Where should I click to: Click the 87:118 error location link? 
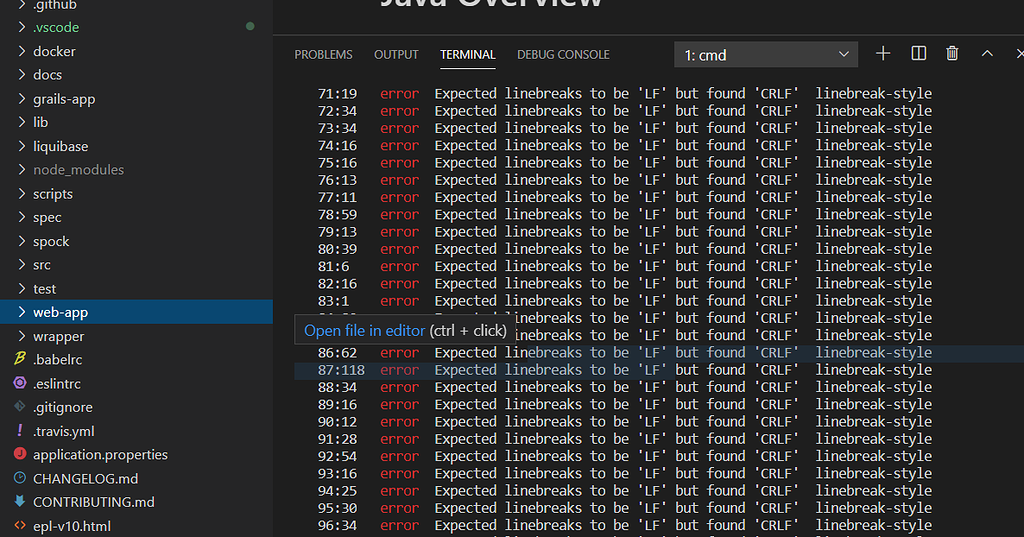point(341,370)
